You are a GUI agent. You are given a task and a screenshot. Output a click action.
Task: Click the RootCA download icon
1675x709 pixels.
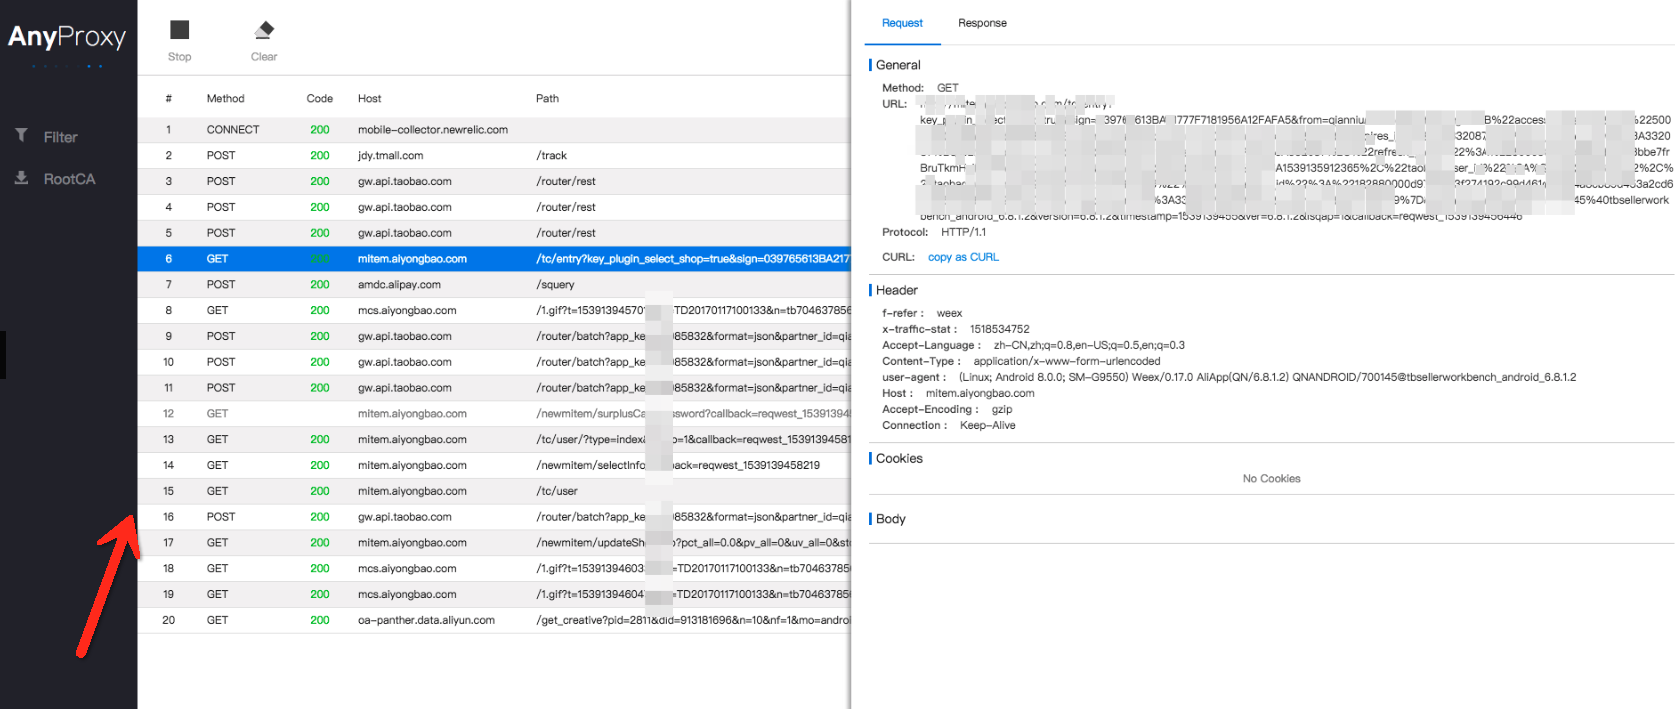tap(21, 178)
